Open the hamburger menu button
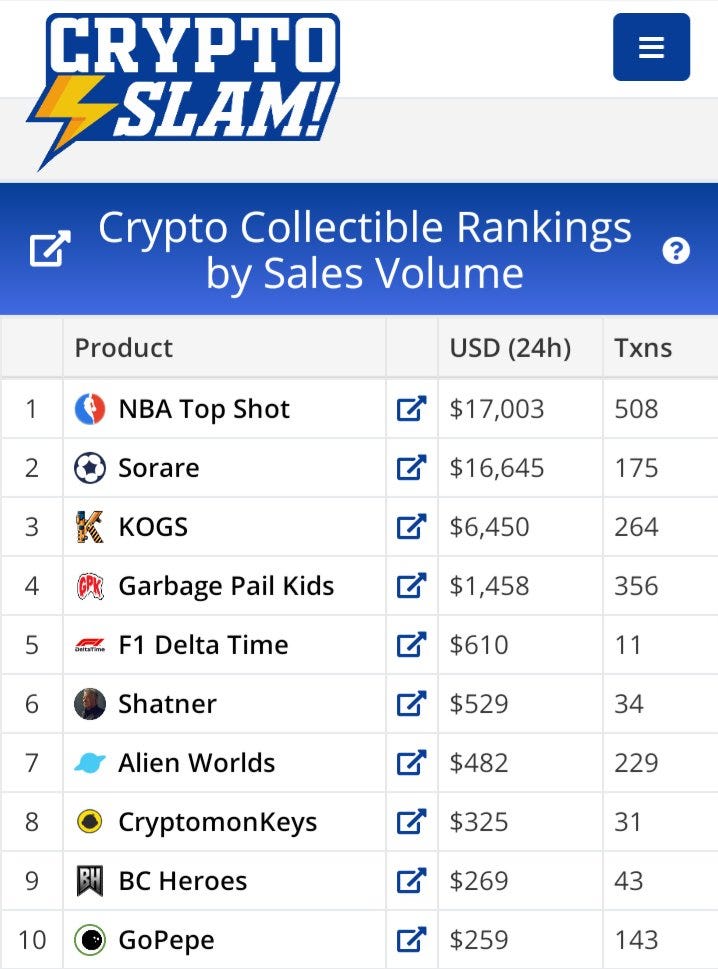This screenshot has height=969, width=718. point(651,47)
